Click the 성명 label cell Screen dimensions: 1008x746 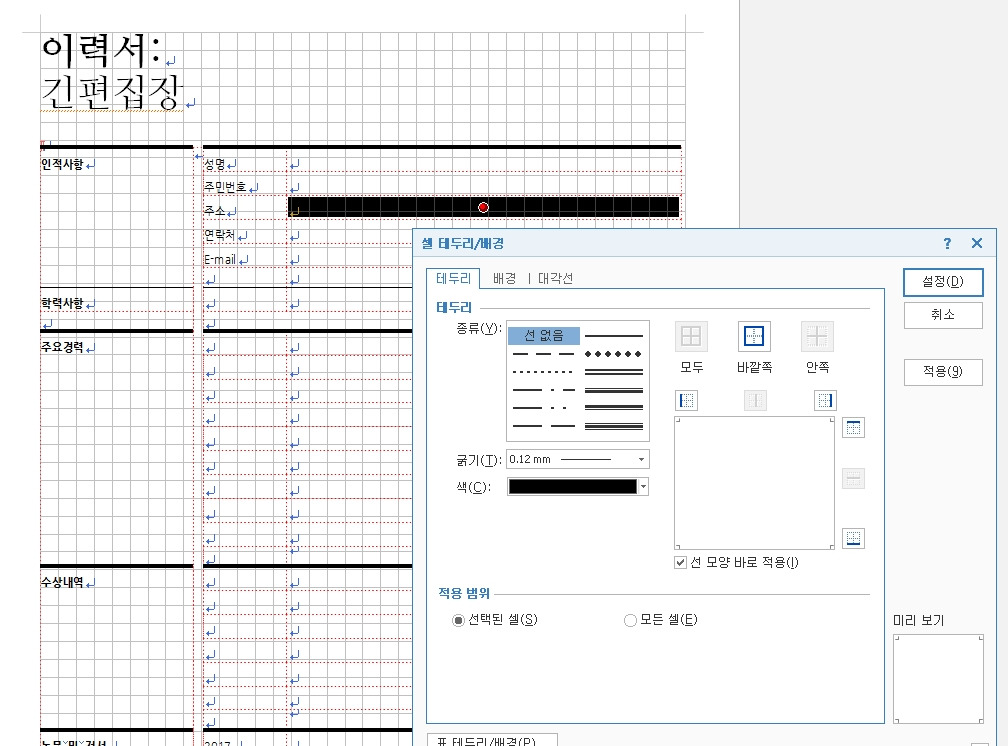click(x=215, y=165)
